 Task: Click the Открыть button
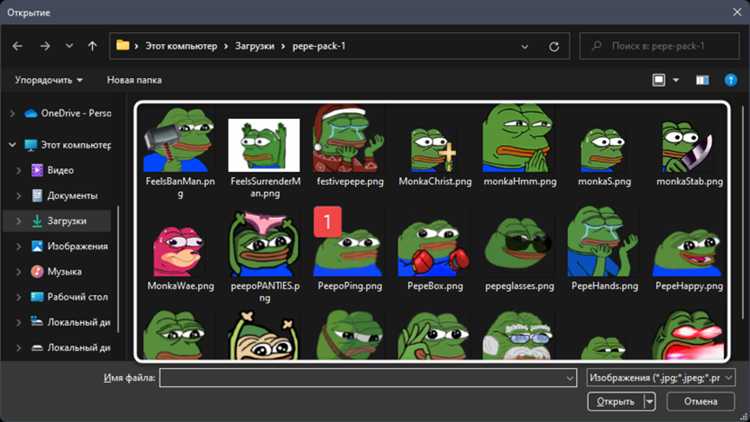[616, 401]
